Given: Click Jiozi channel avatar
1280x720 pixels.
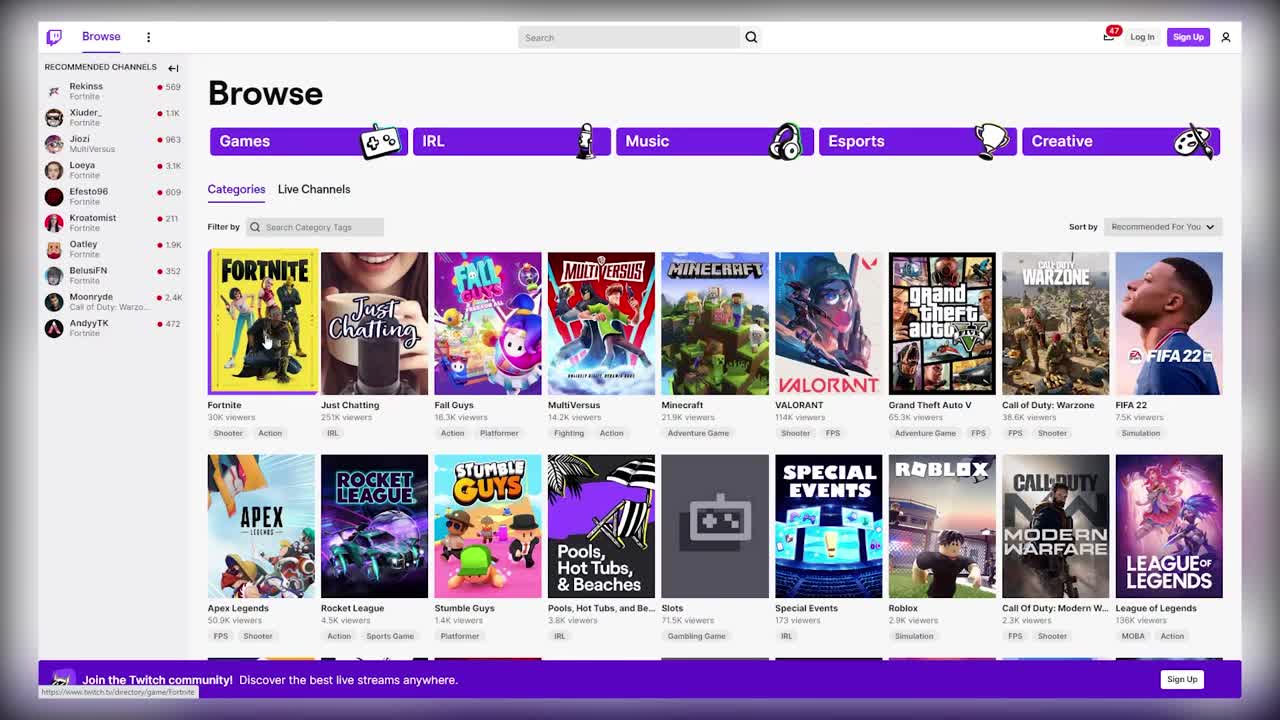Looking at the screenshot, I should tap(54, 143).
